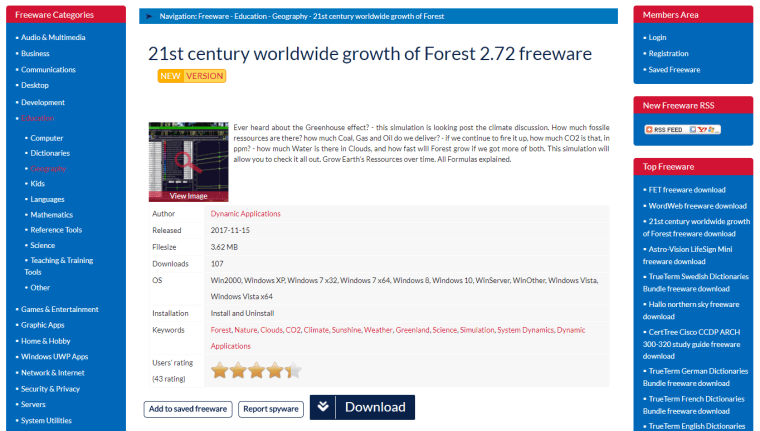Click the filesize value 3.62 MB
760x431 pixels.
pos(224,247)
